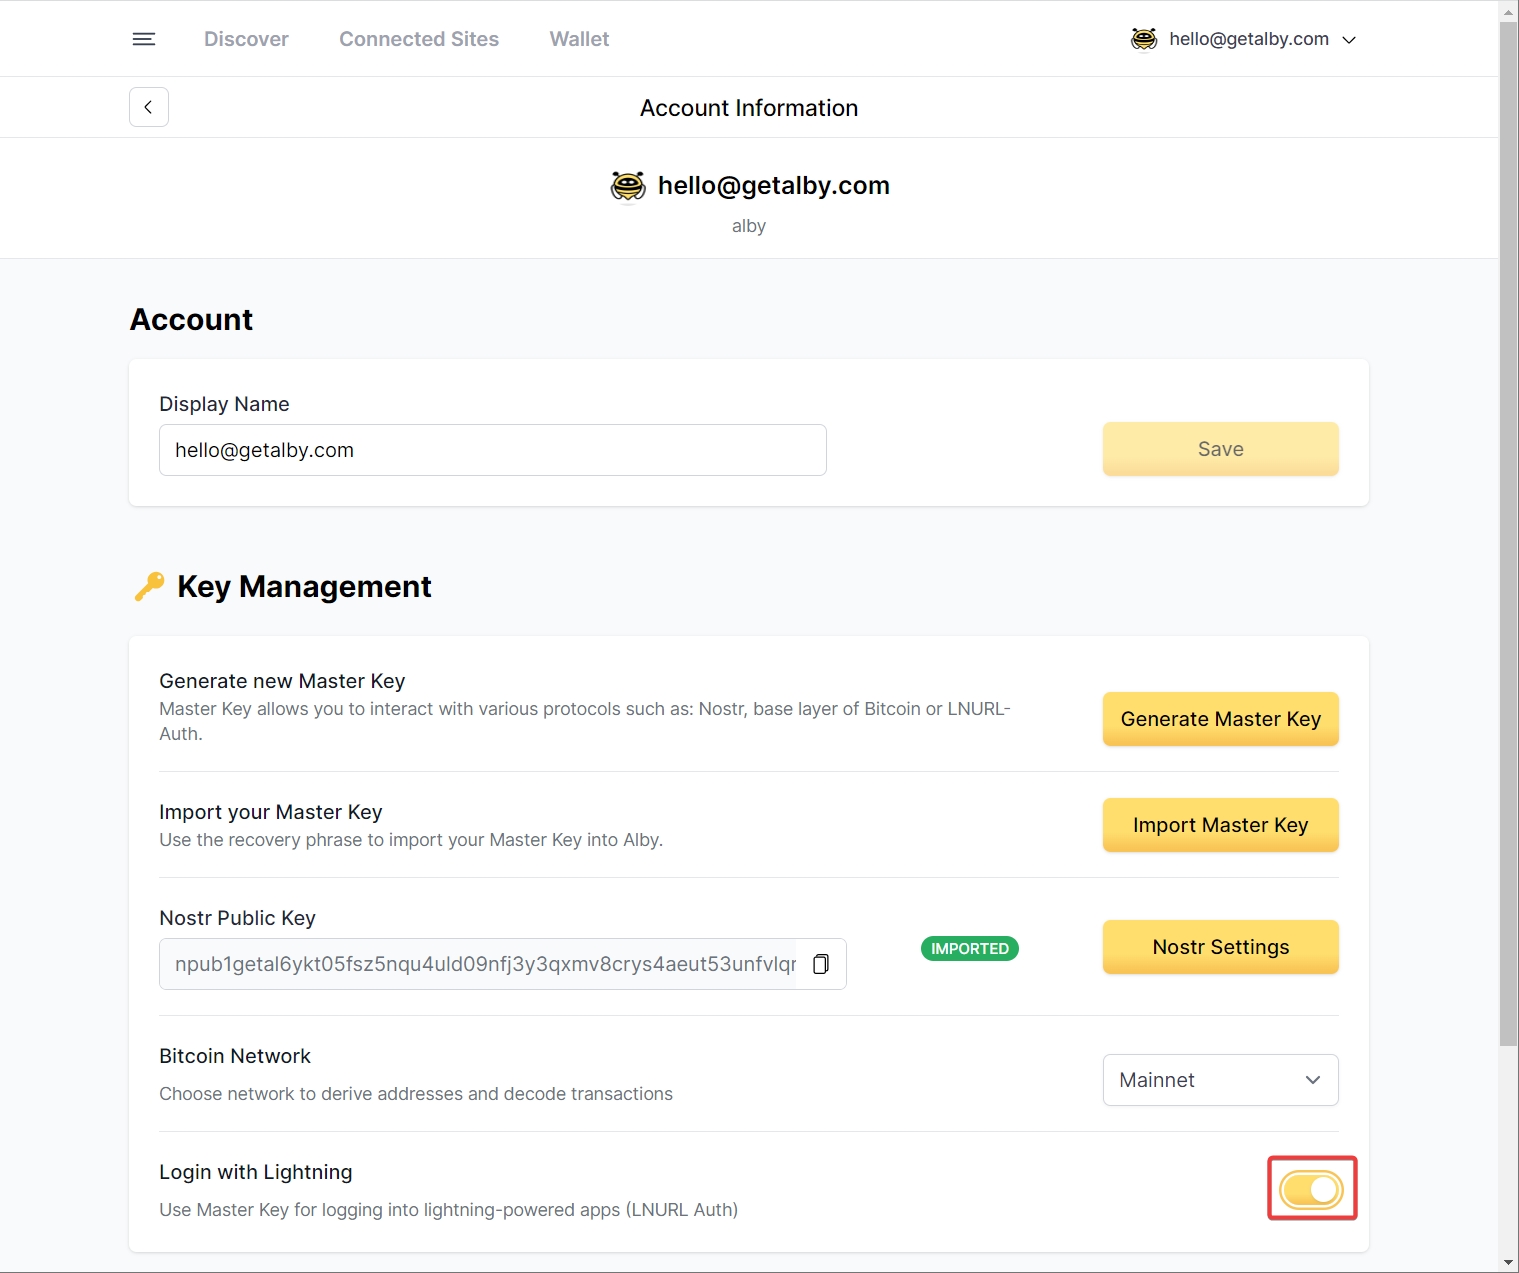Image resolution: width=1519 pixels, height=1273 pixels.
Task: Click the Save button
Action: pos(1220,449)
